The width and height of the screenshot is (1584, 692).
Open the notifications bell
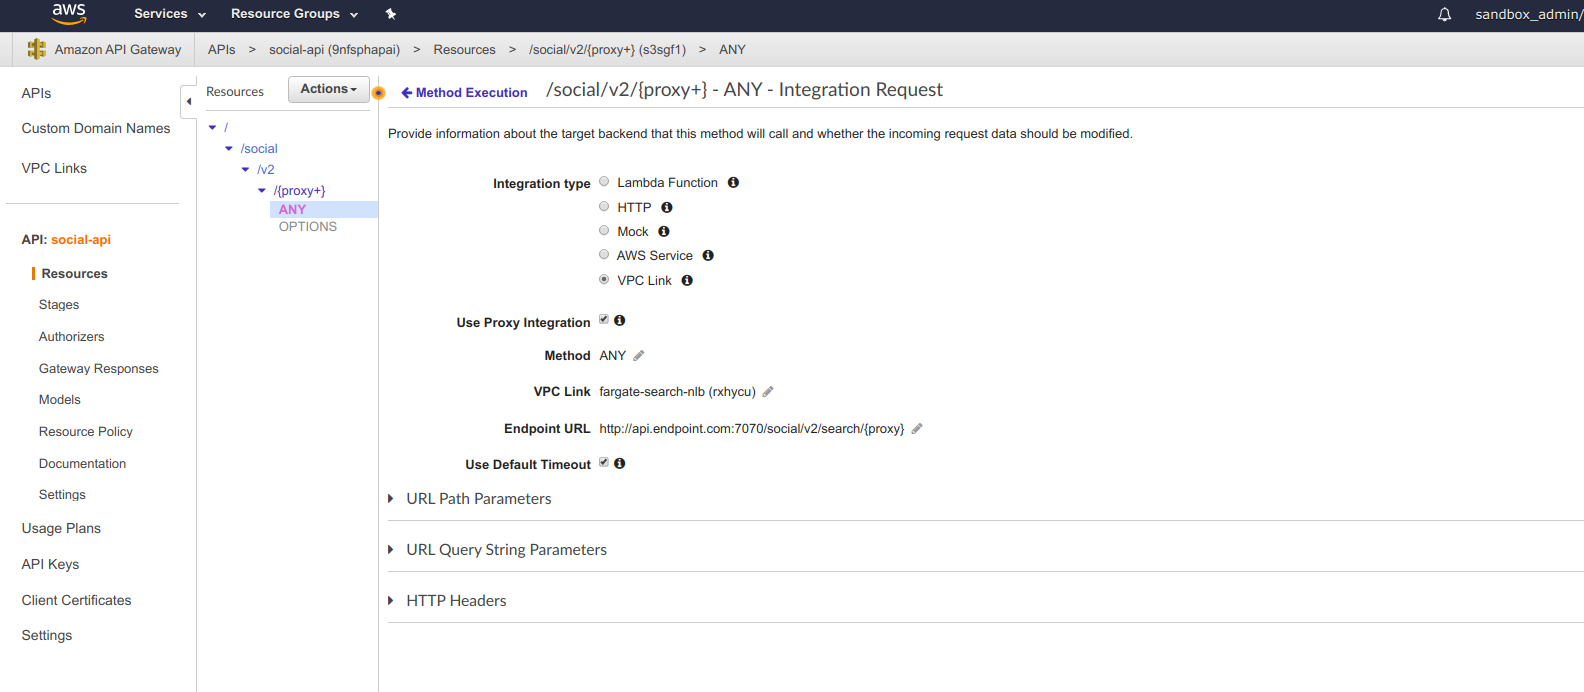click(1444, 14)
